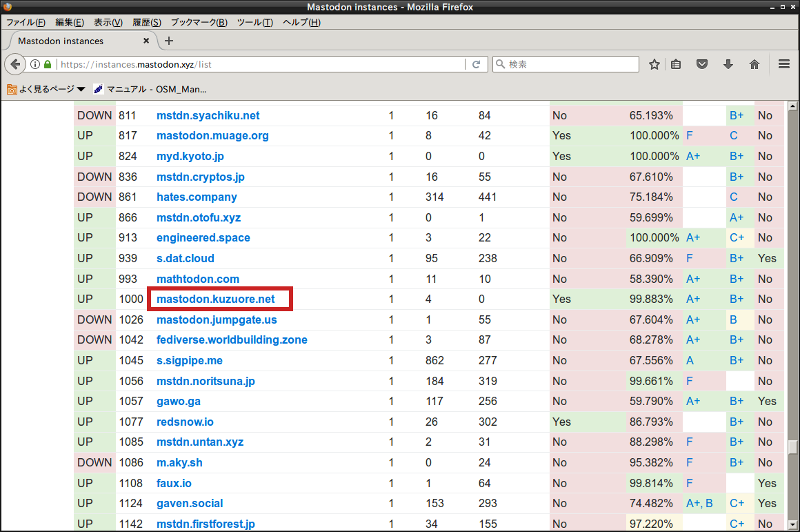Open the bookmarks list icon
Image resolution: width=800 pixels, height=532 pixels.
click(676, 64)
